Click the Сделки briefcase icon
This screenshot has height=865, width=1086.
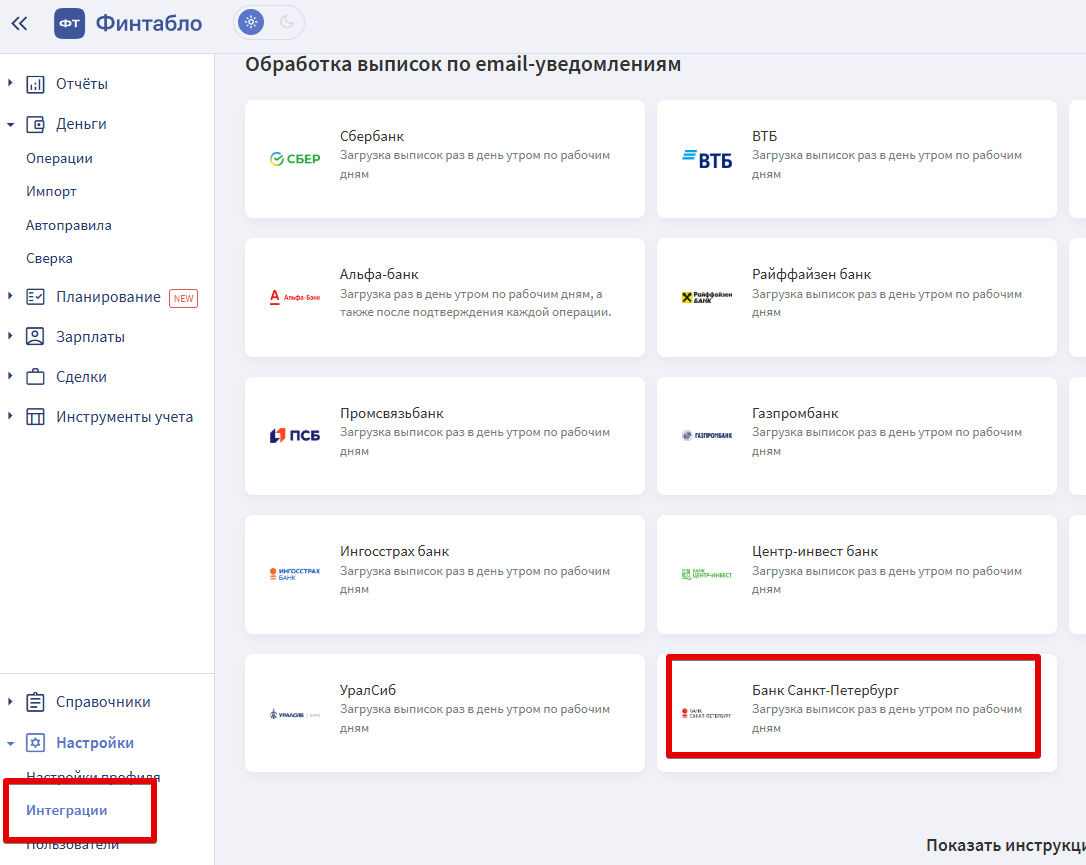point(35,377)
